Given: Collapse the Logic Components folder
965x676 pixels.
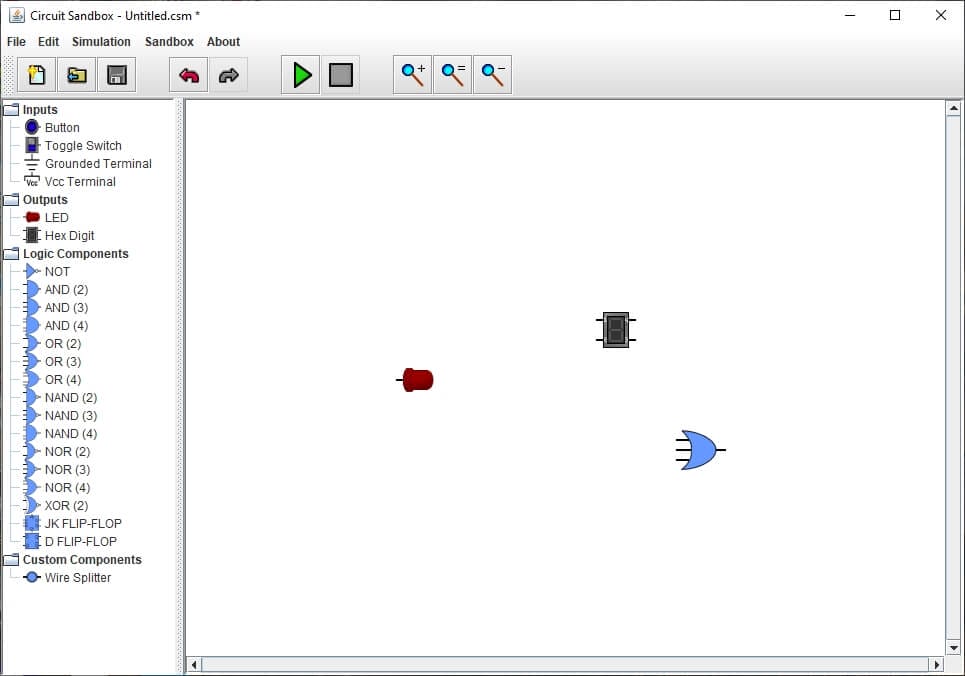Looking at the screenshot, I should coord(10,253).
